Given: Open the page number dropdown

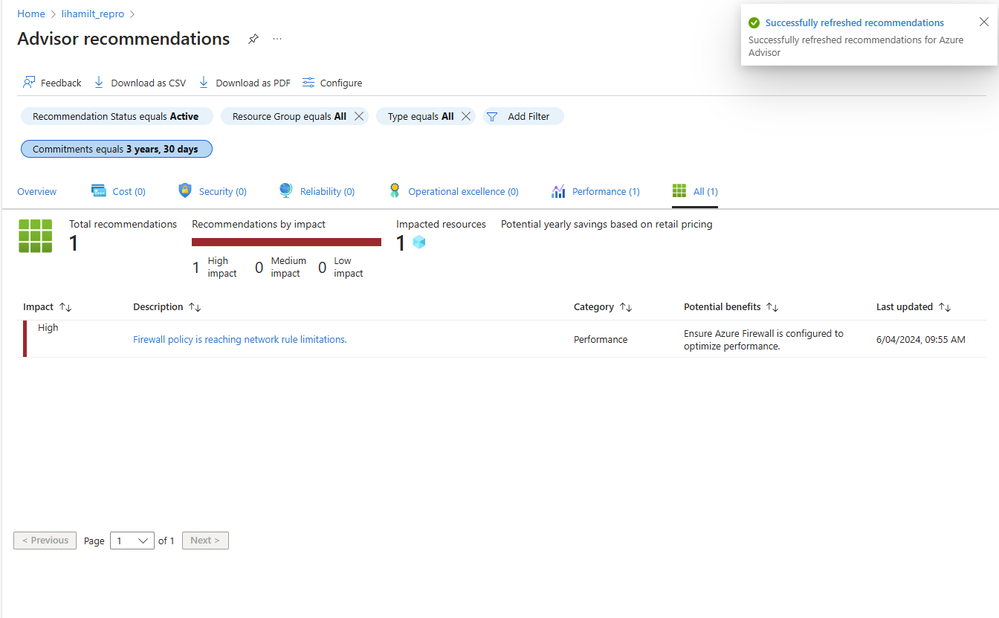Looking at the screenshot, I should tap(132, 540).
